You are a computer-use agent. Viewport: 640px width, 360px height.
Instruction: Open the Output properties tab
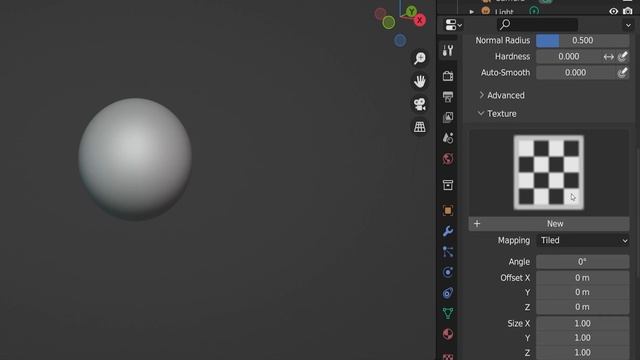tap(448, 97)
